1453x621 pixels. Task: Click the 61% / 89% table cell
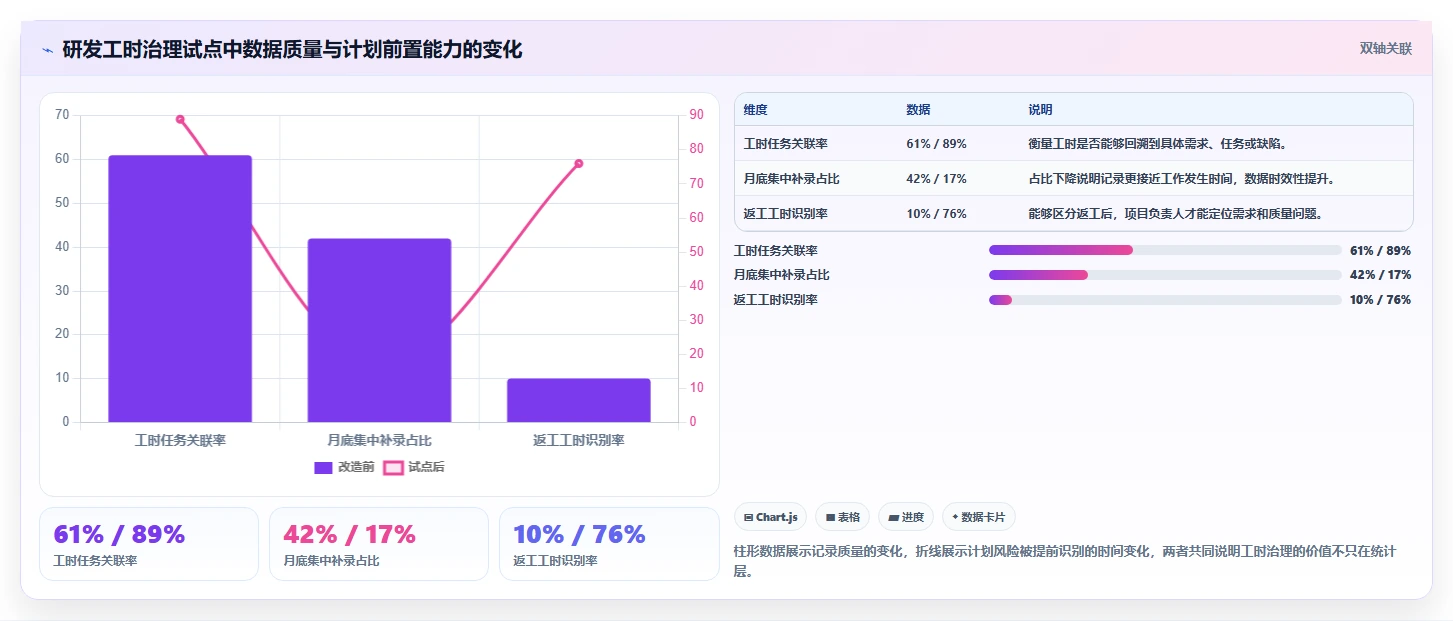(x=936, y=144)
